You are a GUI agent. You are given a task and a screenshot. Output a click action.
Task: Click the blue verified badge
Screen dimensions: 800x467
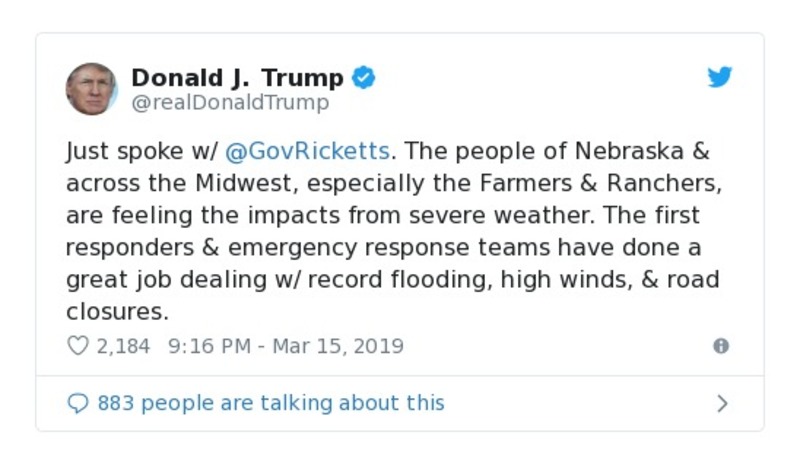coord(363,78)
